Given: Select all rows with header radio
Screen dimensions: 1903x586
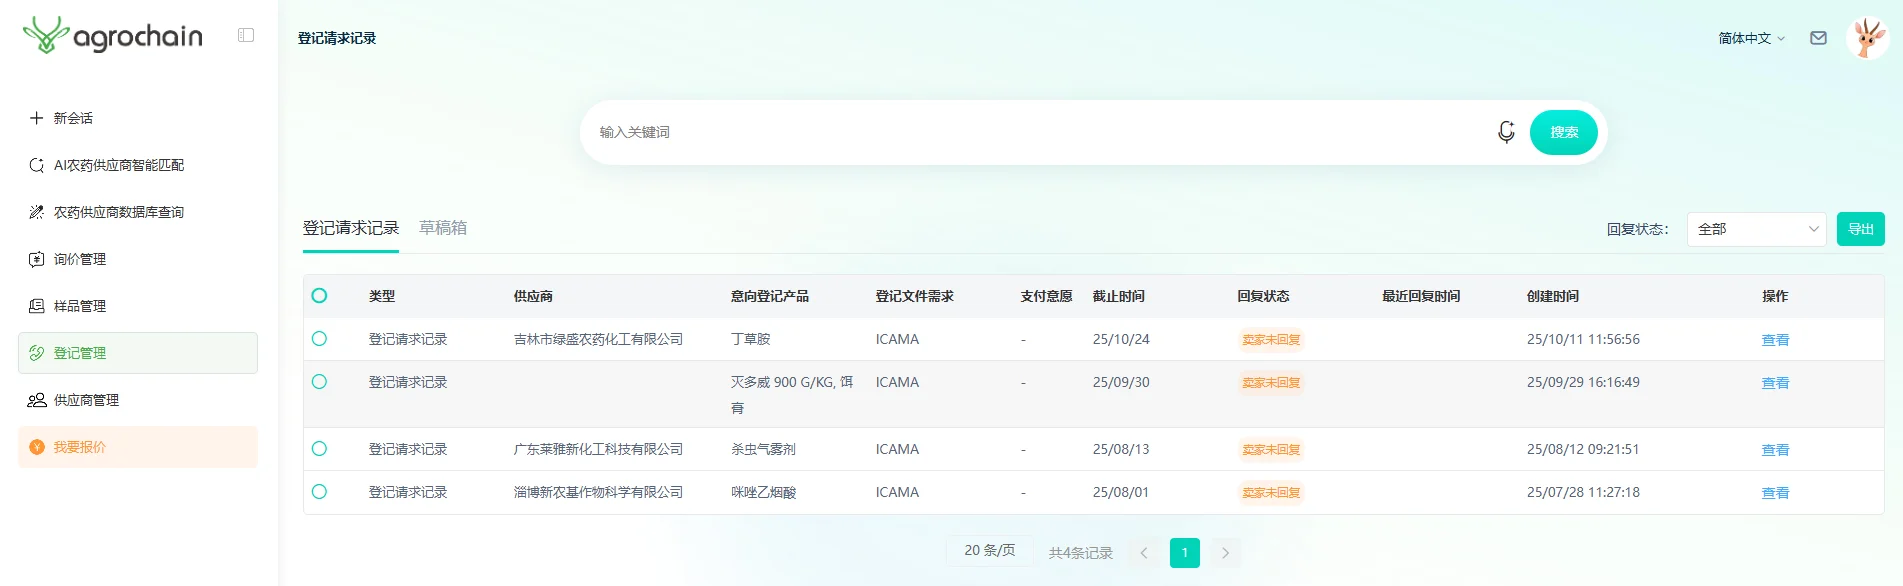Looking at the screenshot, I should point(319,296).
